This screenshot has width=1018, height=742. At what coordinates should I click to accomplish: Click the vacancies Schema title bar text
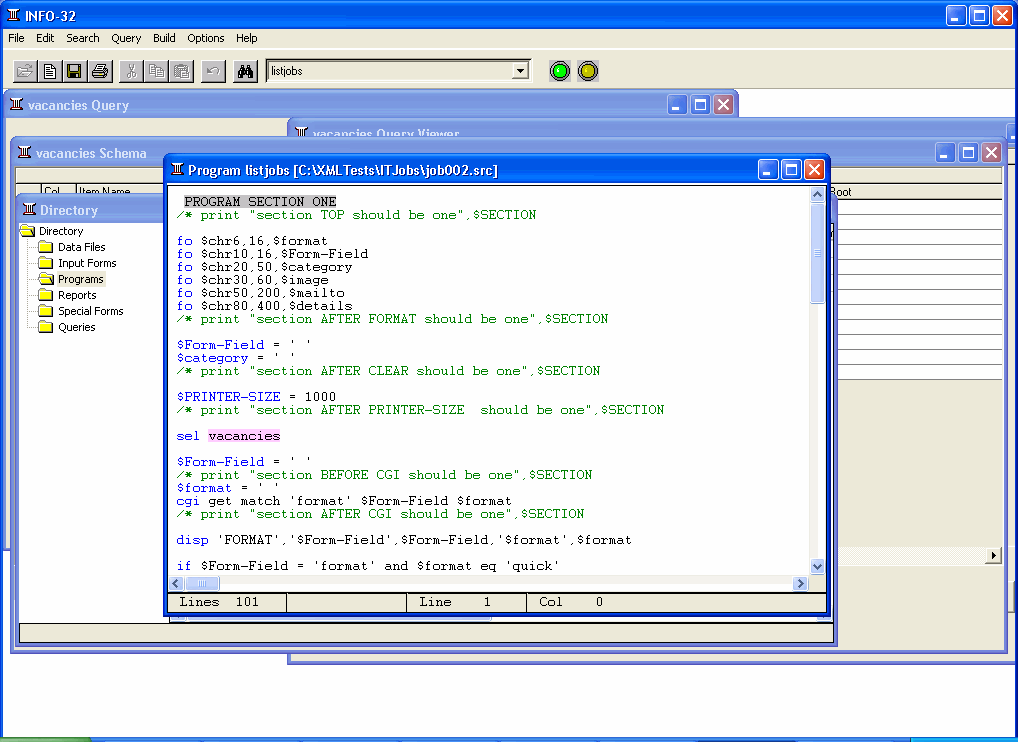(x=91, y=153)
